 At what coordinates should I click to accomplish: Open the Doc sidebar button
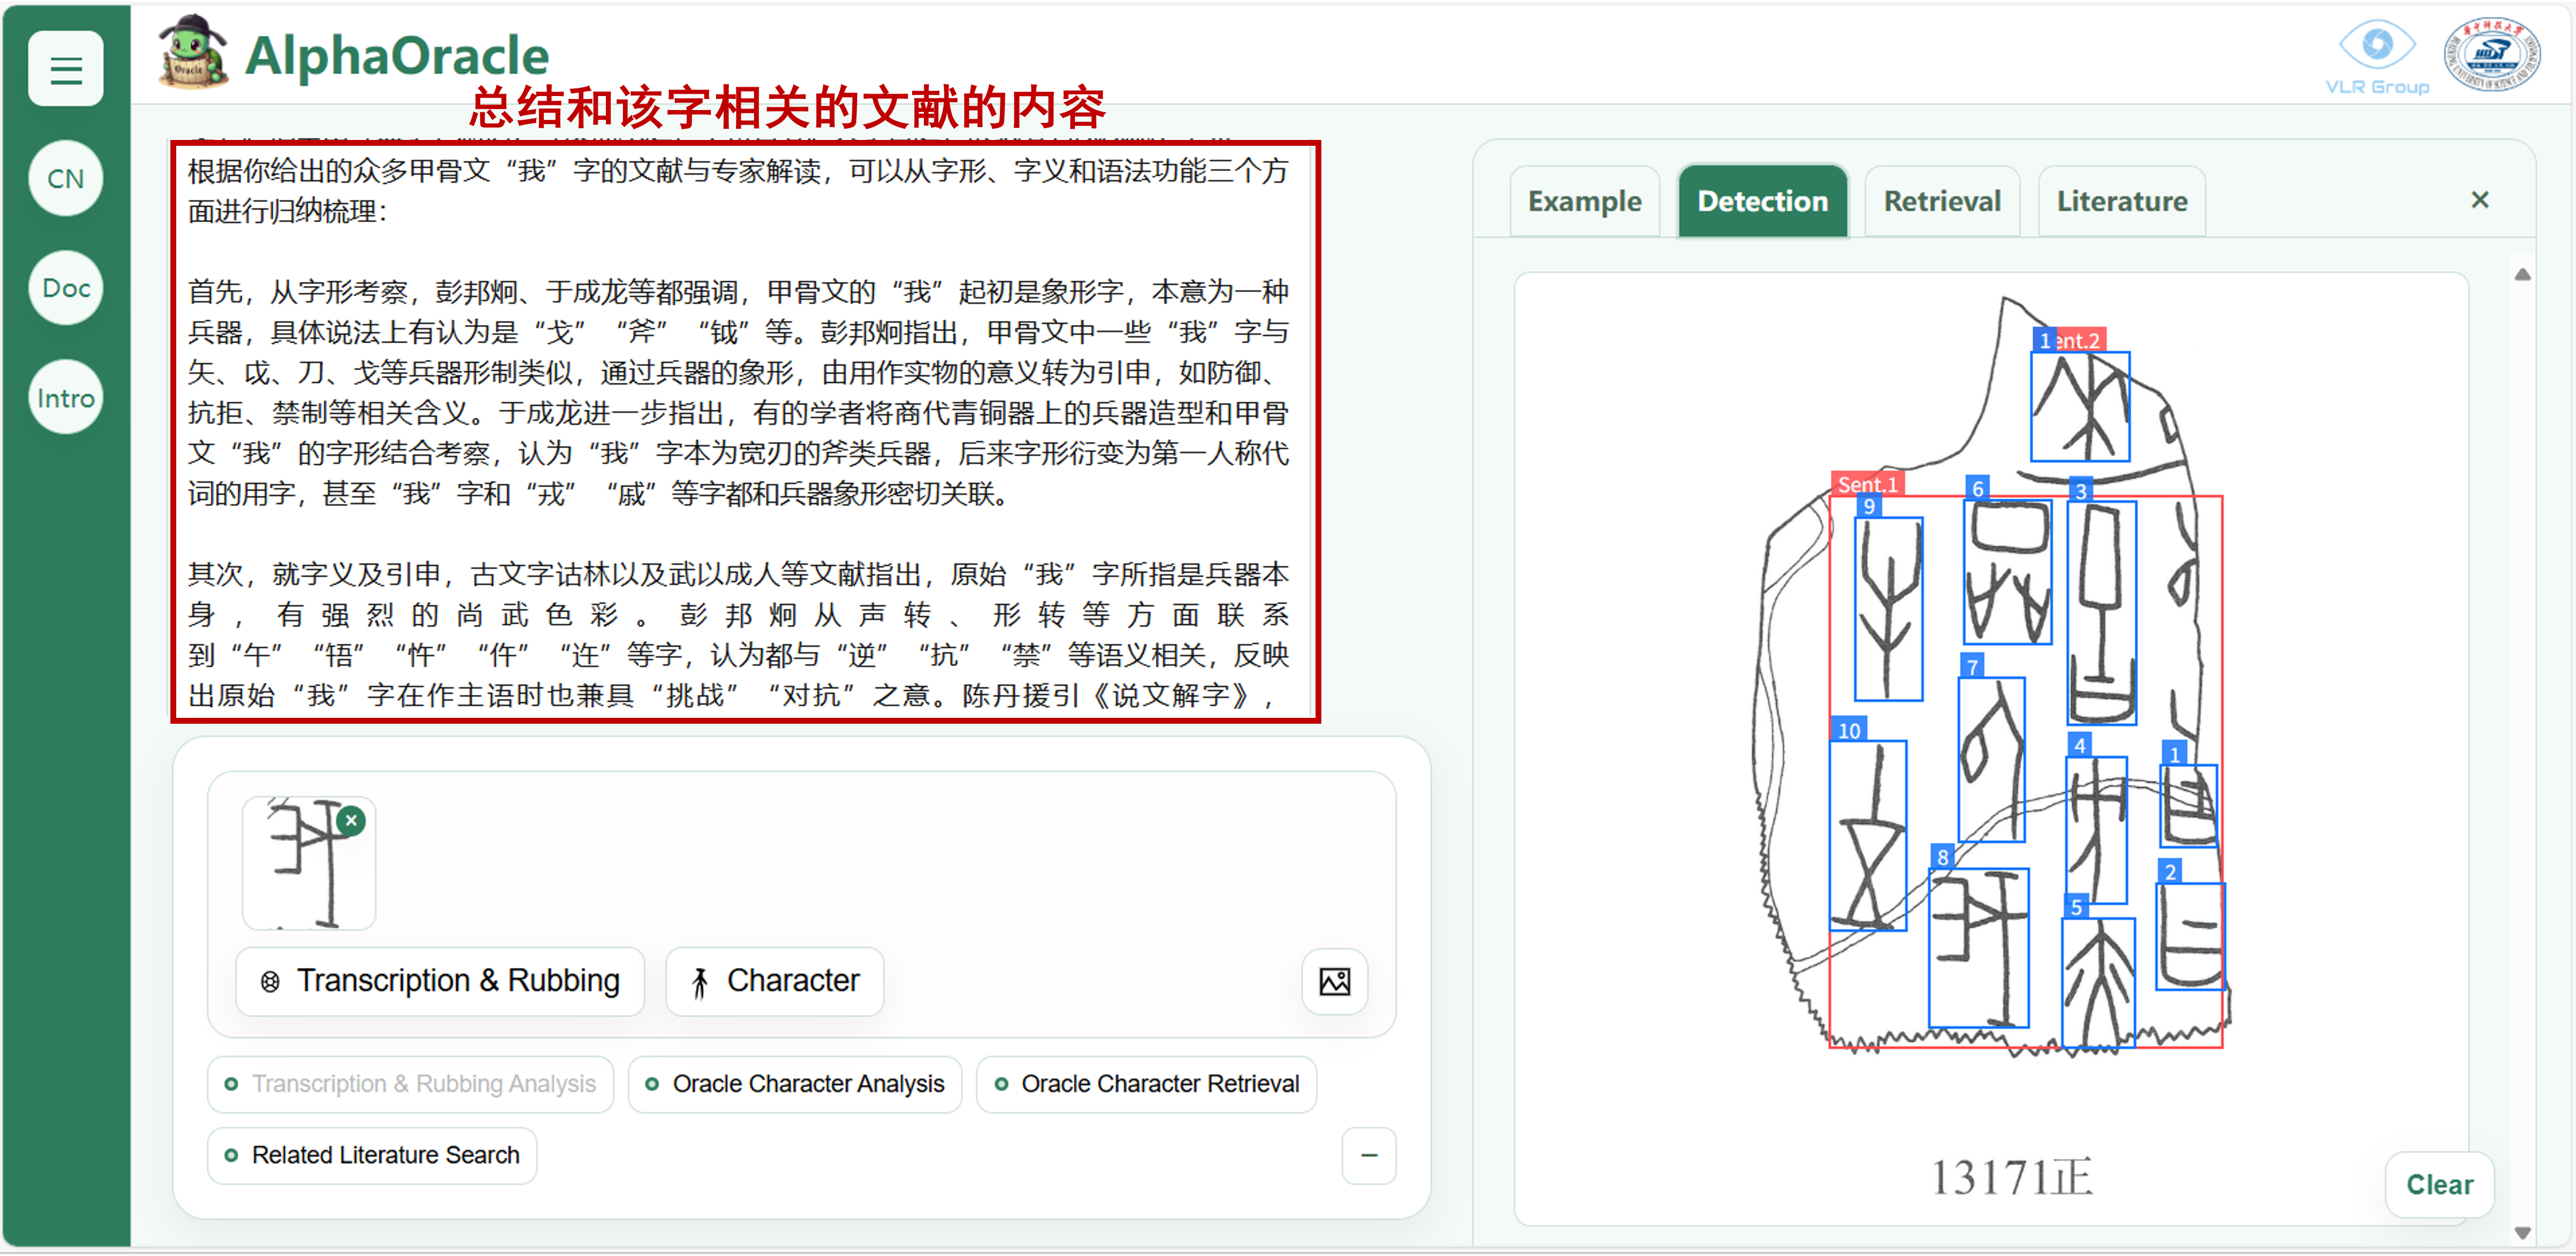tap(66, 288)
